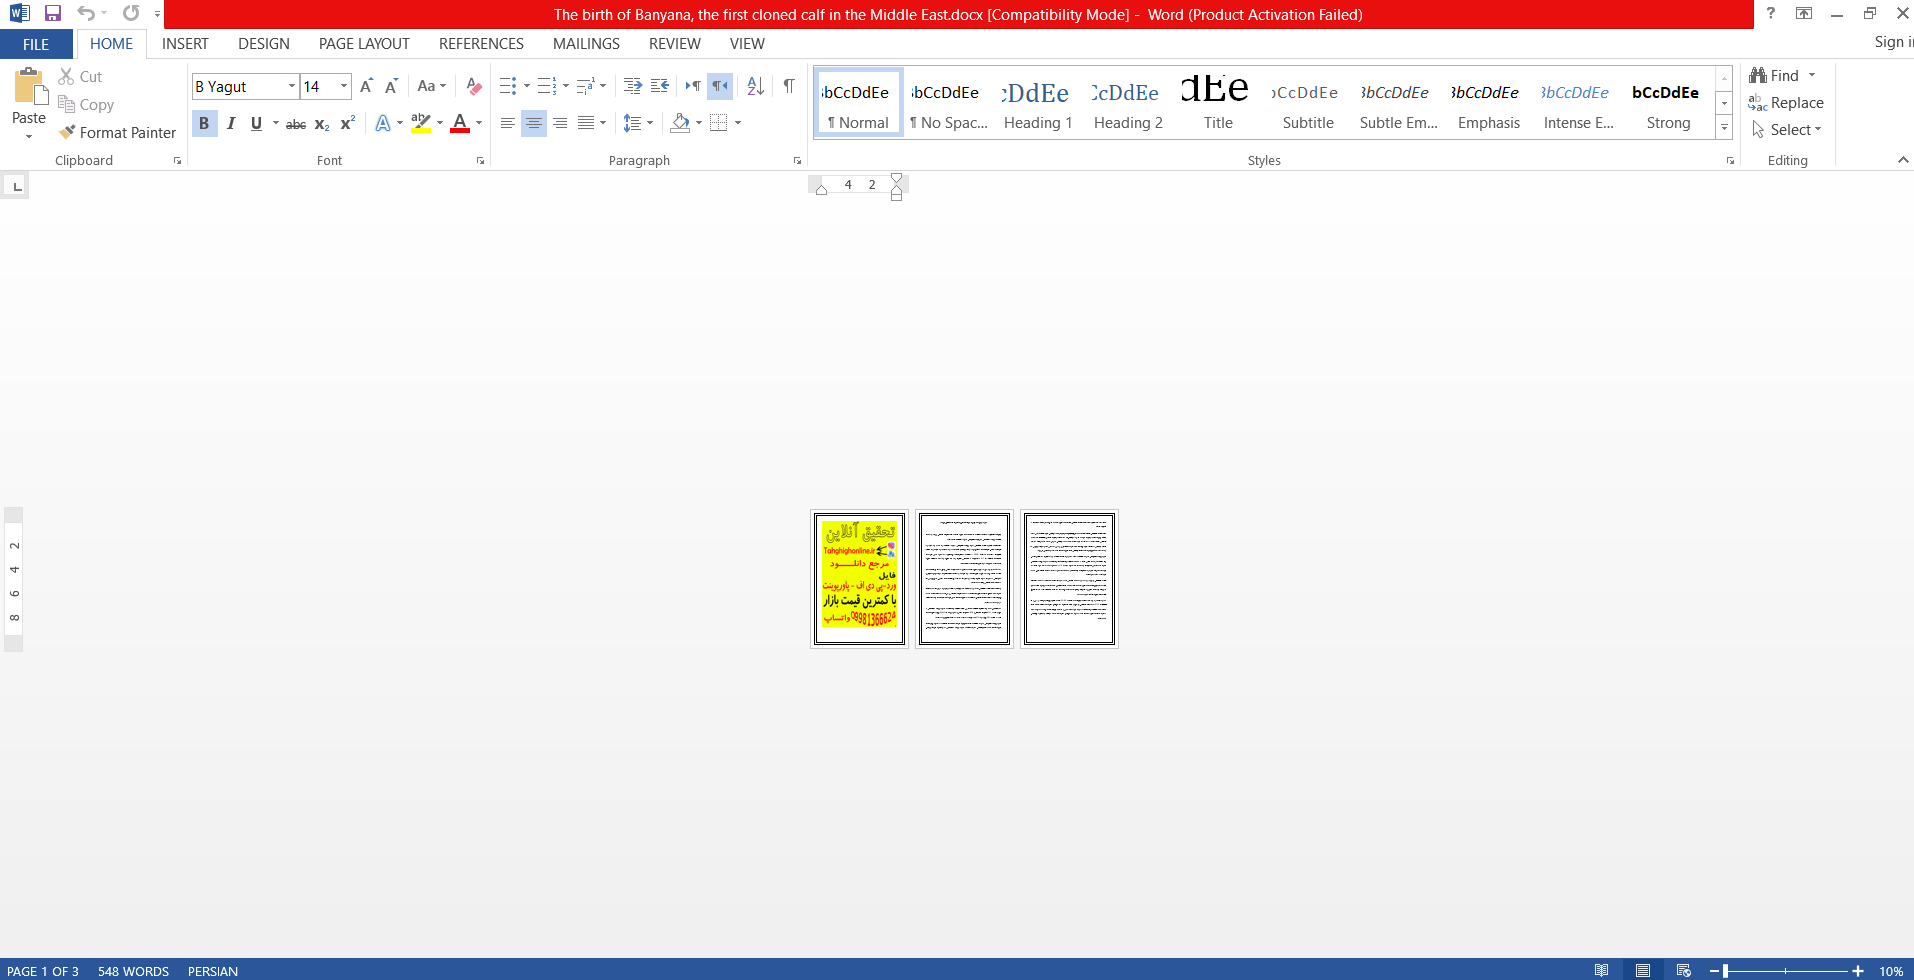The height and width of the screenshot is (980, 1914).
Task: Click Format Painter
Action: point(117,132)
